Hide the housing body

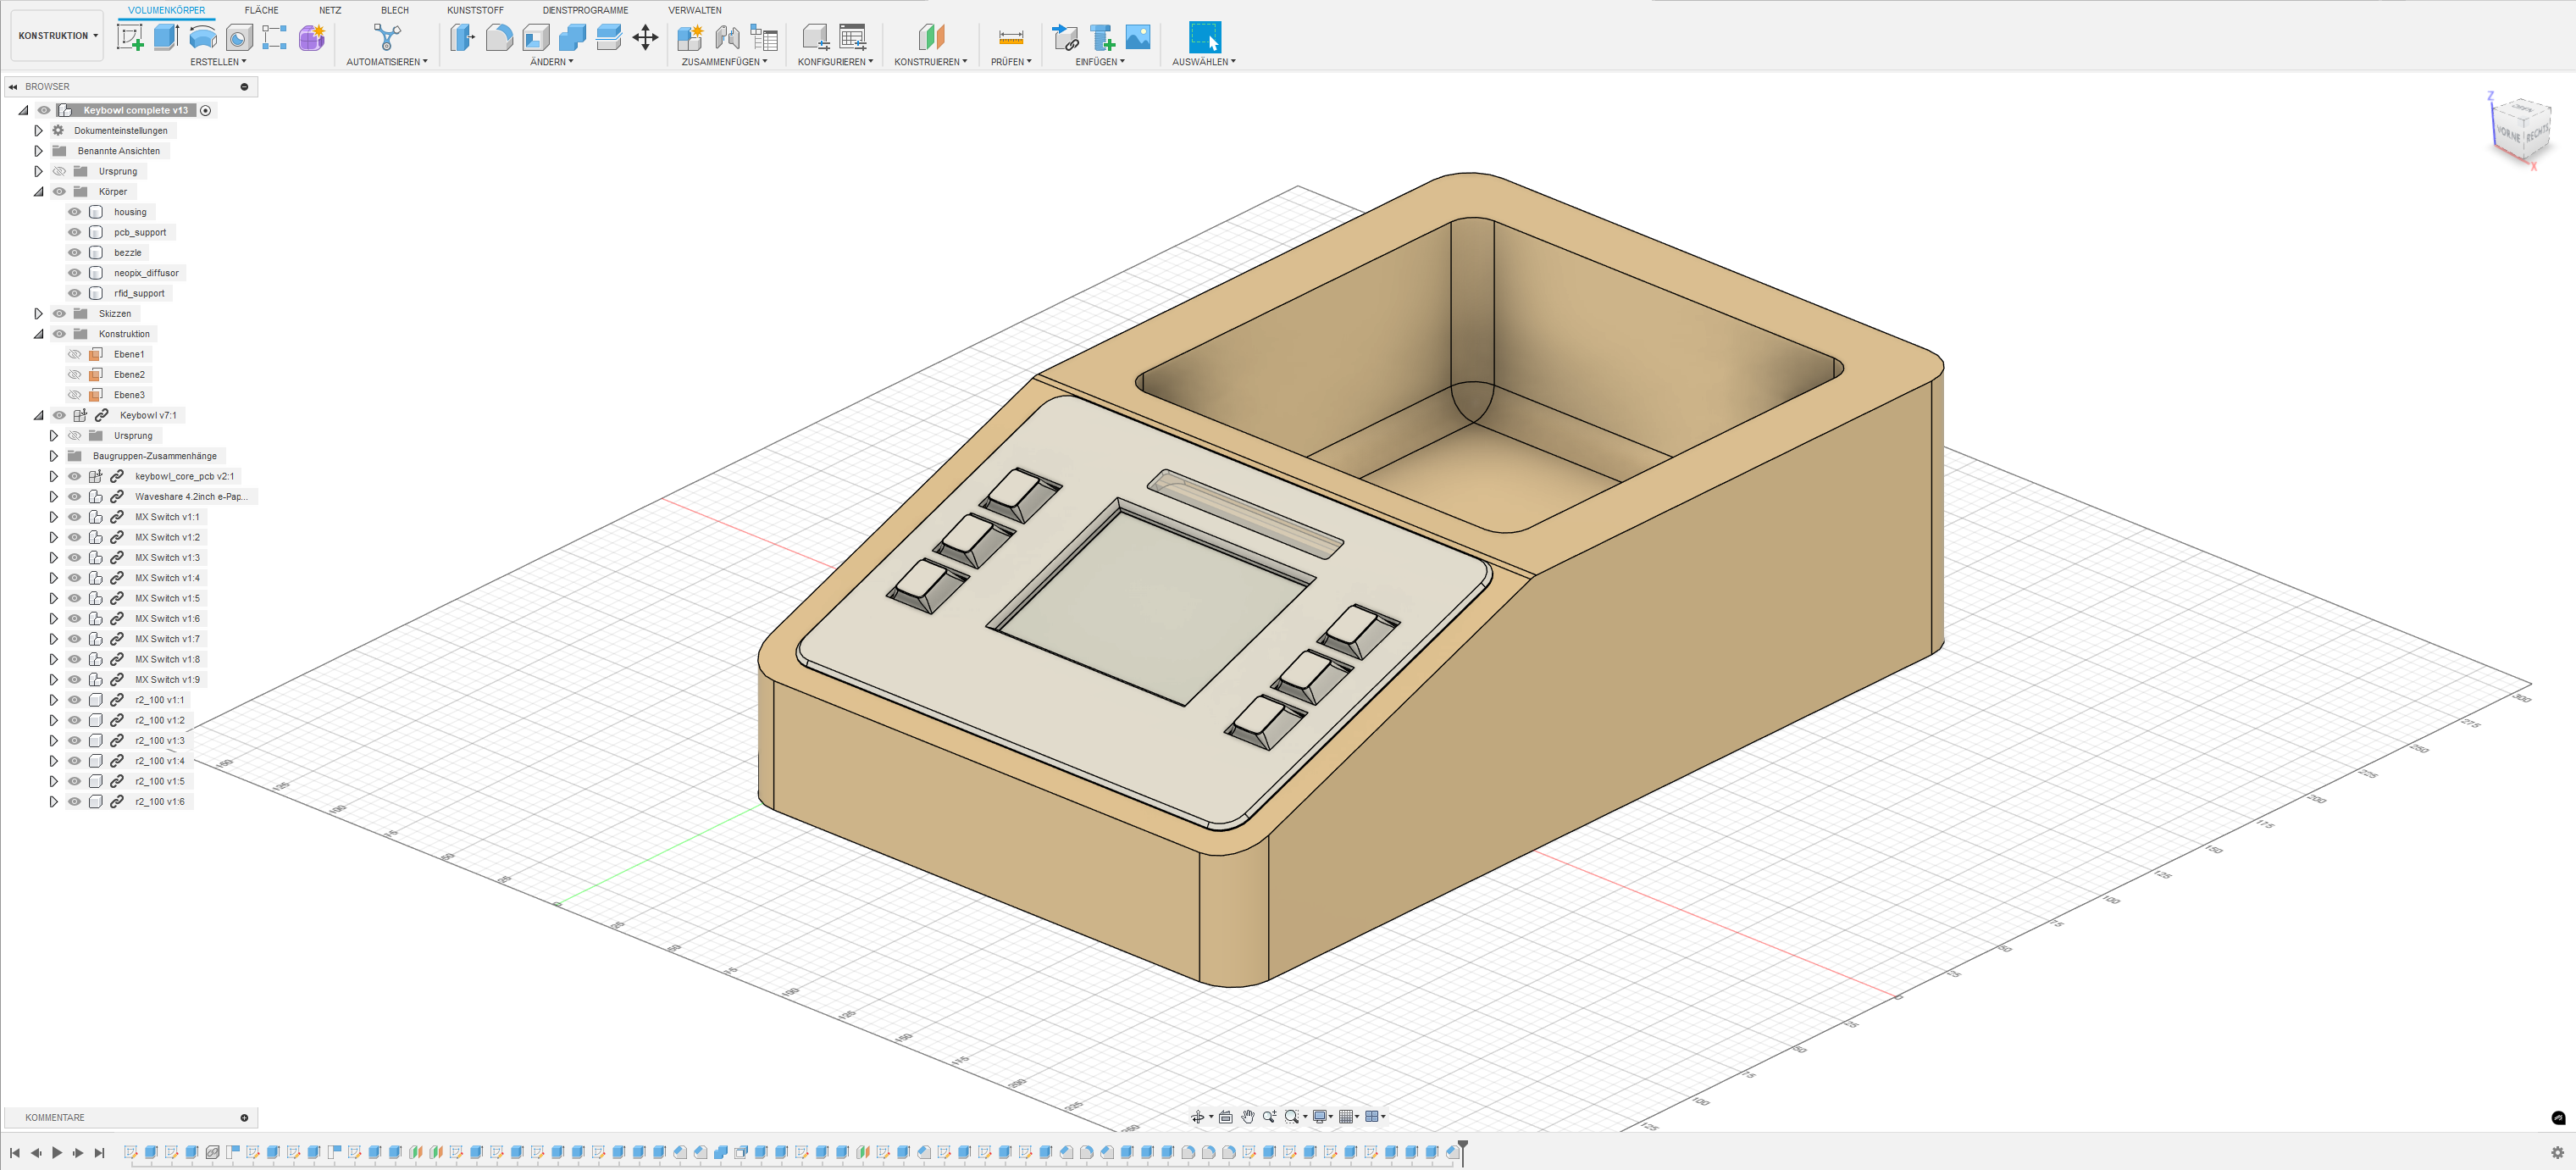pos(75,212)
